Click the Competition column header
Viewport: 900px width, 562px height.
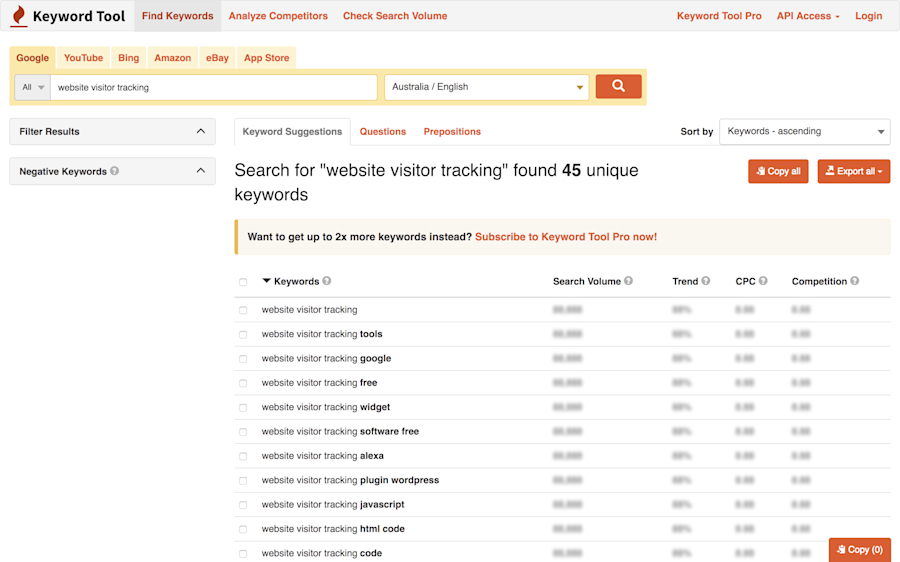tap(819, 281)
